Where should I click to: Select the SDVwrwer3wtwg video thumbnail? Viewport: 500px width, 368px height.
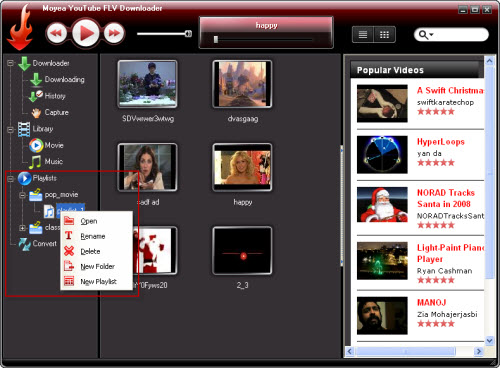148,84
